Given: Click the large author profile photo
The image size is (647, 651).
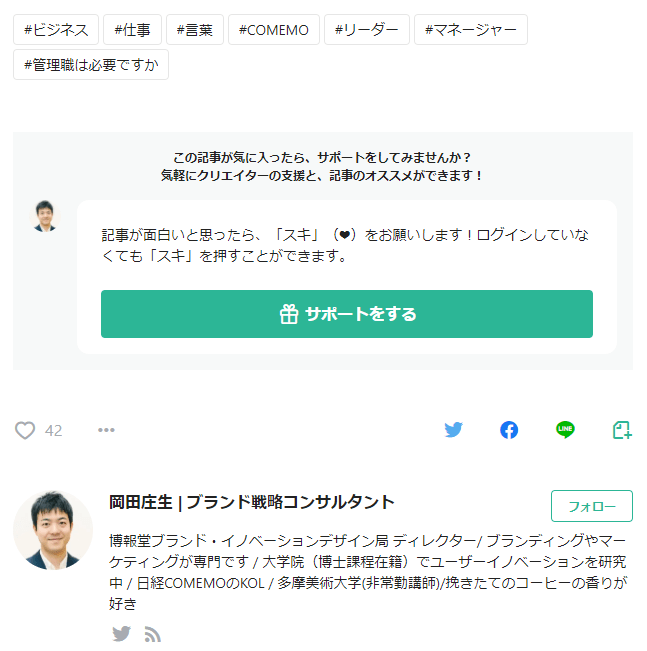Looking at the screenshot, I should coord(53,530).
